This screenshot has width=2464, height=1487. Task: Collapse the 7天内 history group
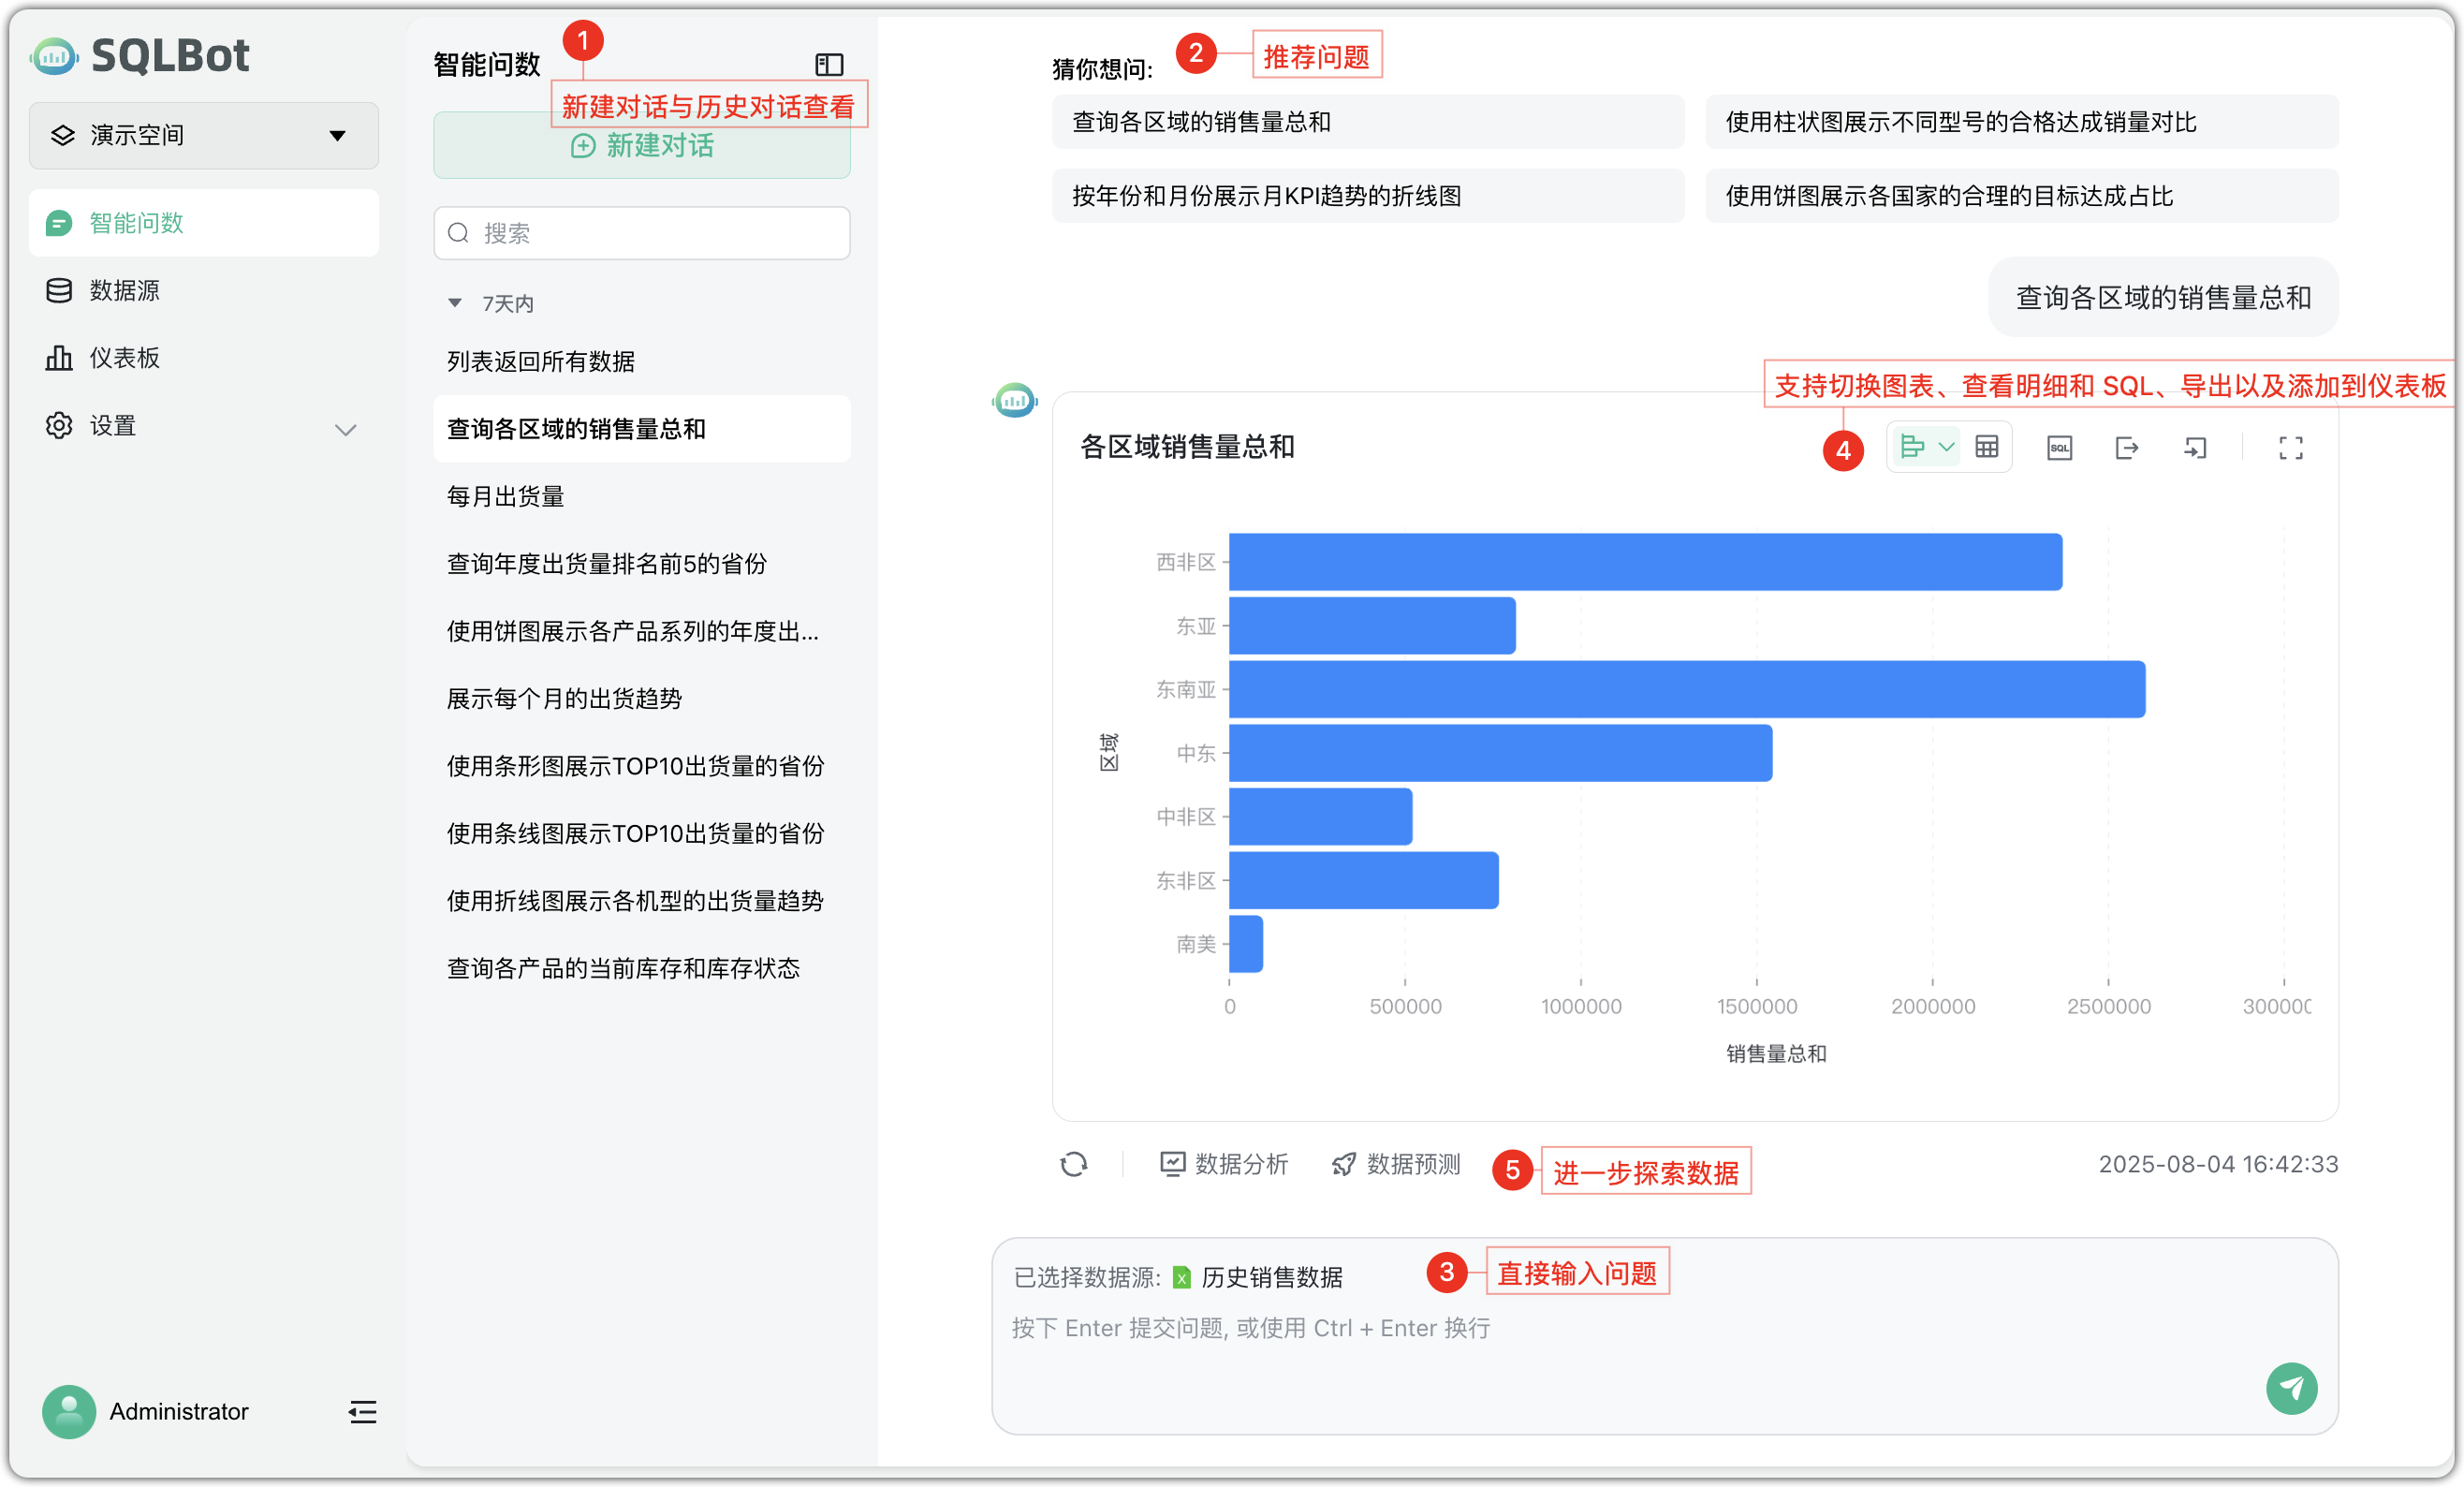point(456,302)
